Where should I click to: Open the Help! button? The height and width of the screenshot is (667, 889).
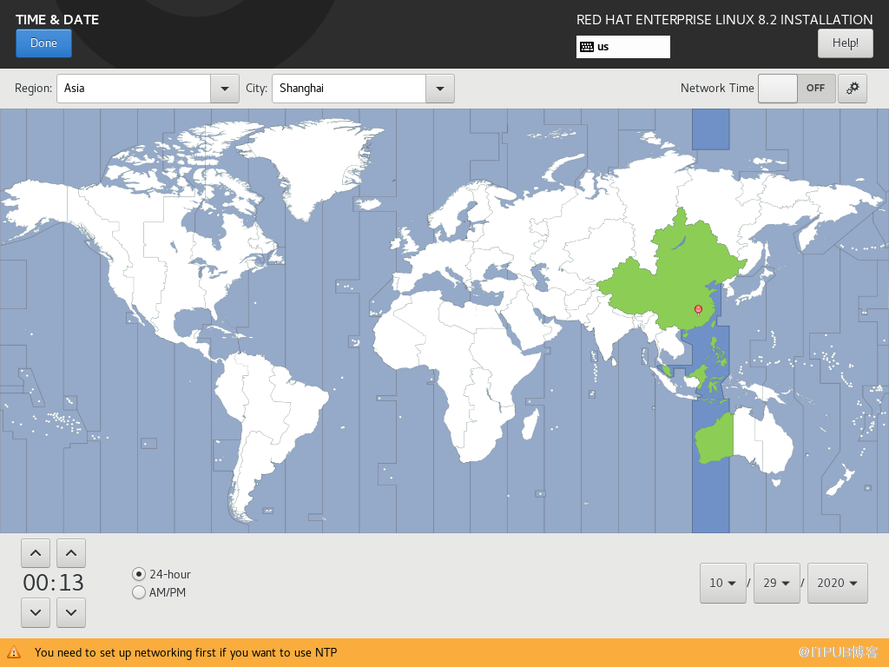845,43
